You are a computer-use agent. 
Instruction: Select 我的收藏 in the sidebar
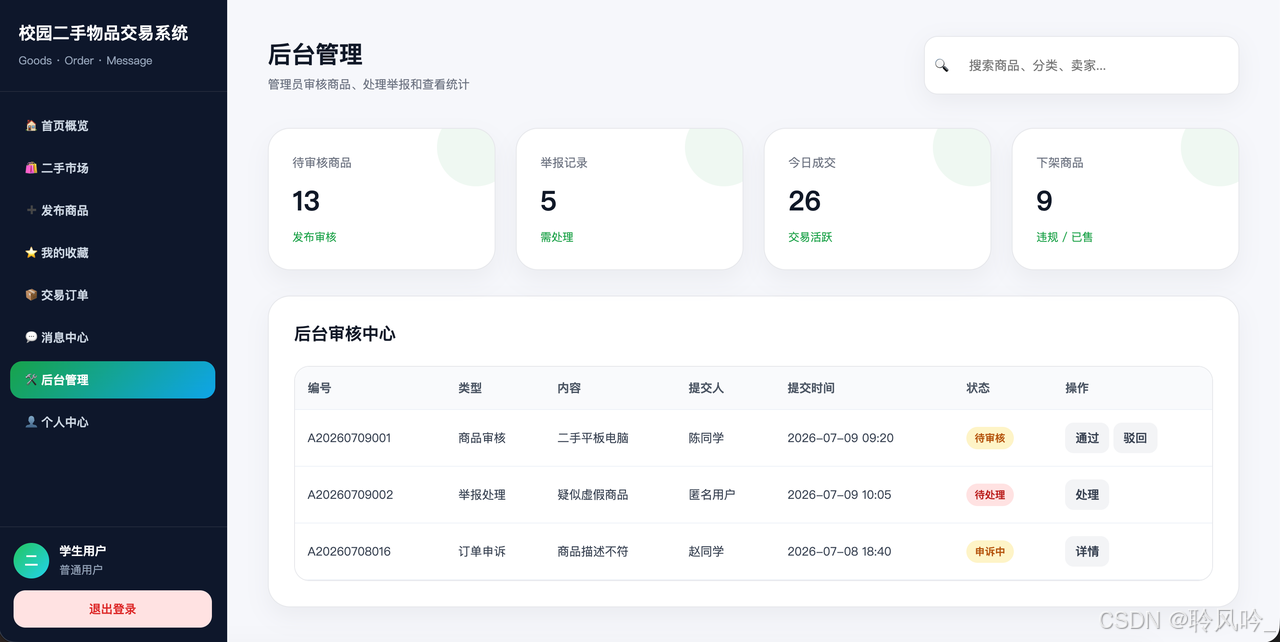pyautogui.click(x=112, y=253)
